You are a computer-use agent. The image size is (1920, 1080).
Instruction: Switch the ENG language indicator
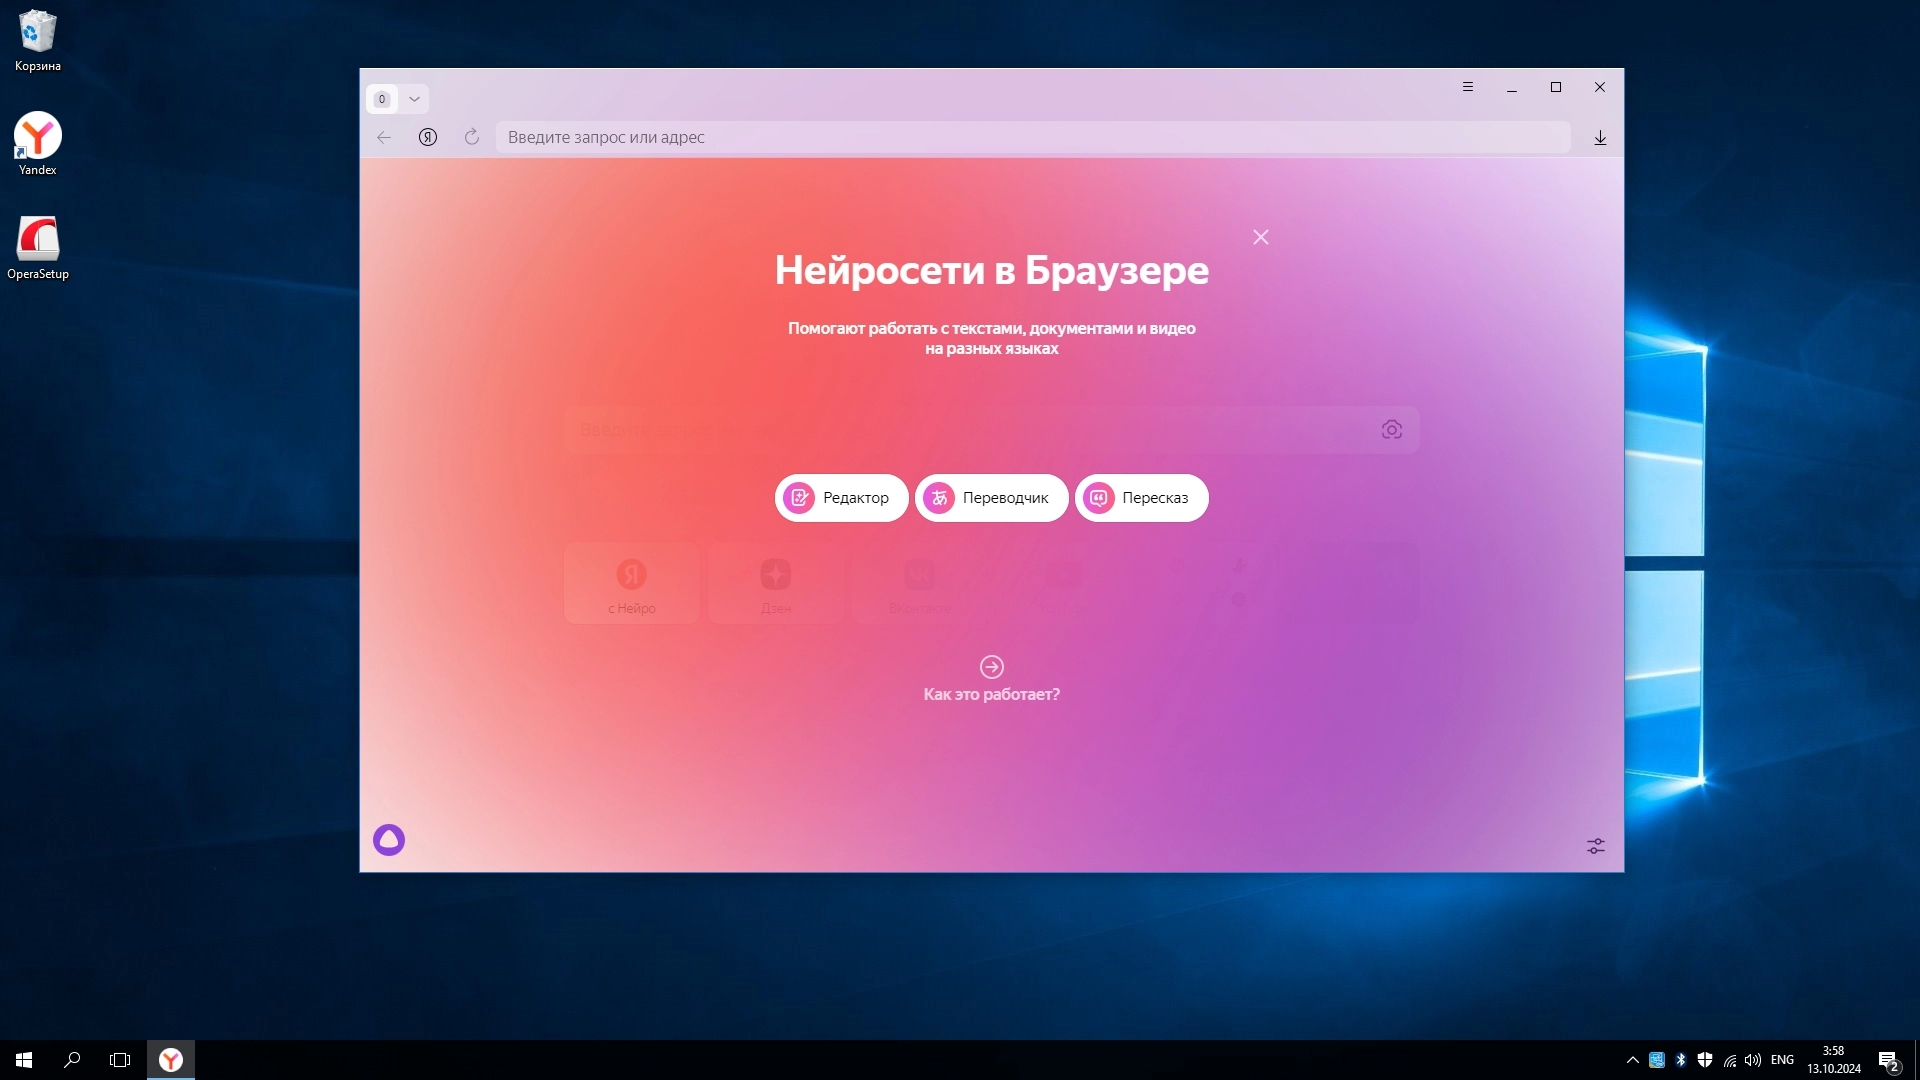[1782, 1060]
